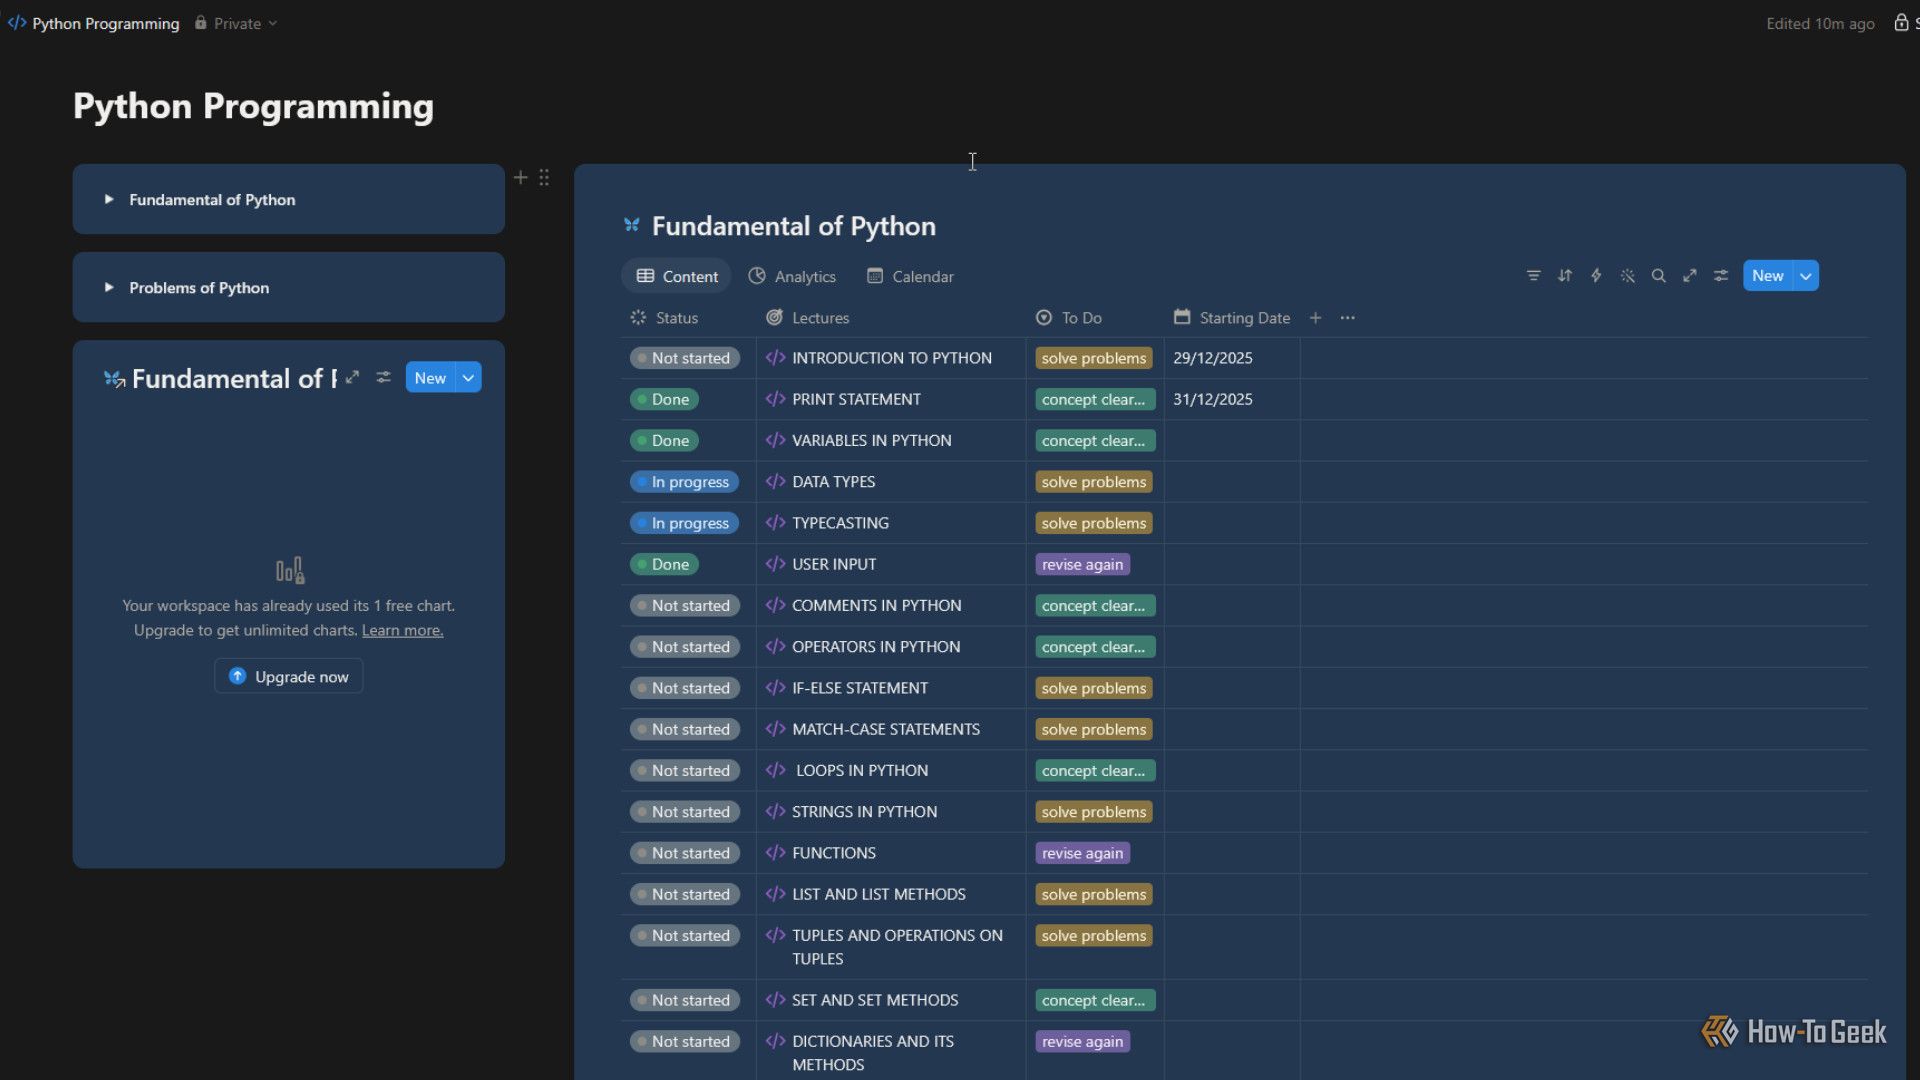Screen dimensions: 1920x1080
Task: Expand the Problems of Python toggle
Action: 109,287
